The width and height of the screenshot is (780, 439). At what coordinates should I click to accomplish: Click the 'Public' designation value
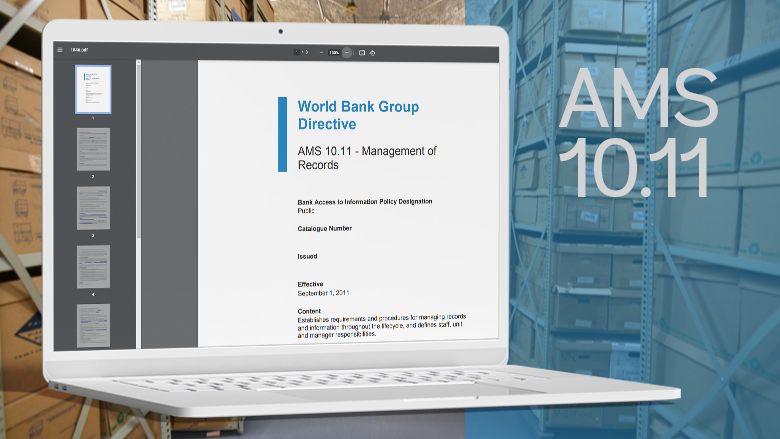(x=306, y=211)
